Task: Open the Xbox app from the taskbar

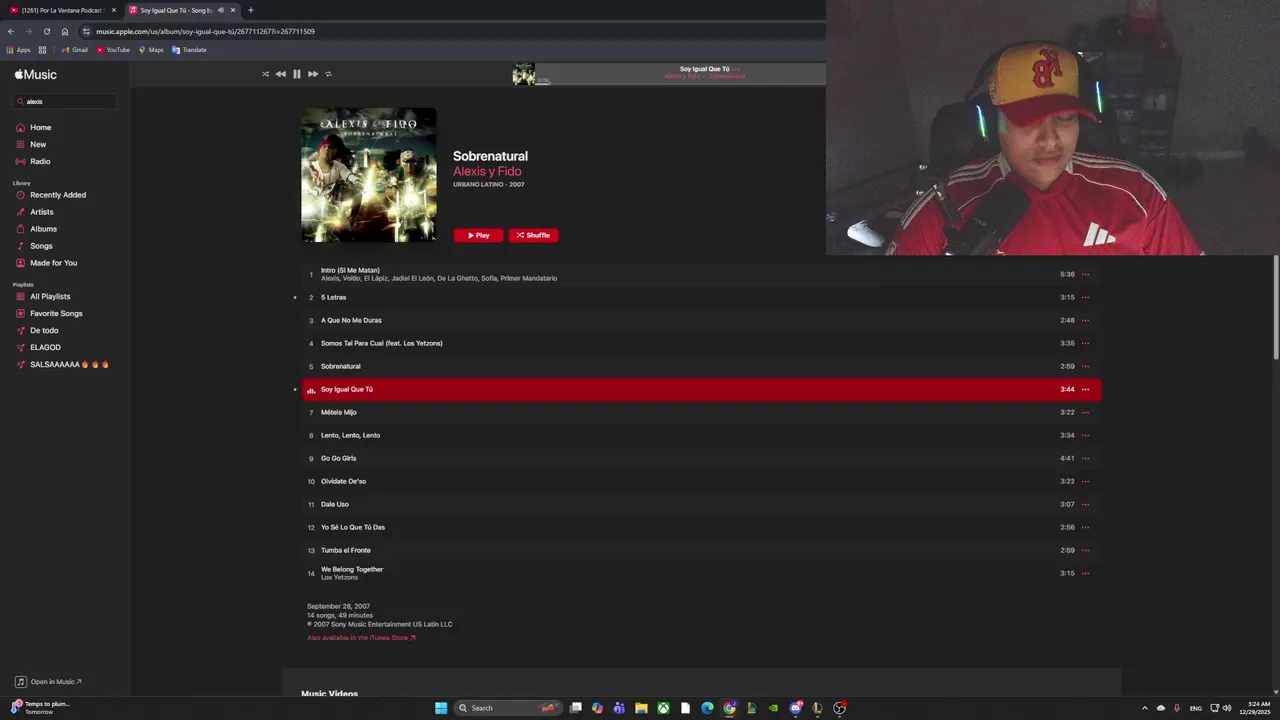Action: [663, 708]
